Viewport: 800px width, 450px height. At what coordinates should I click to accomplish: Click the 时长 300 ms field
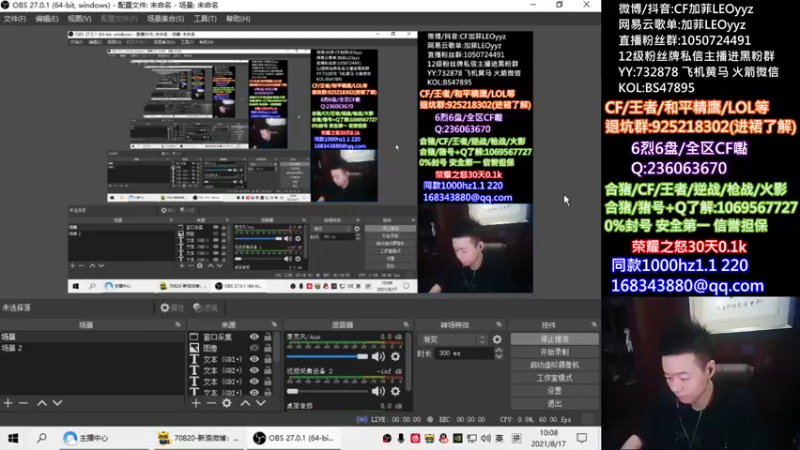[464, 353]
